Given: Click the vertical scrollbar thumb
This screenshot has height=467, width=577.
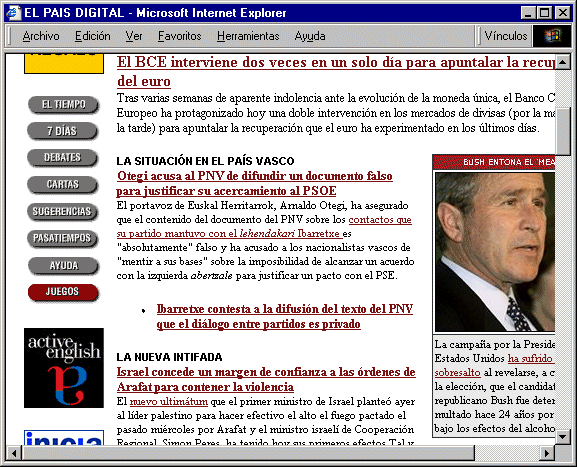Looking at the screenshot, I should 563,132.
